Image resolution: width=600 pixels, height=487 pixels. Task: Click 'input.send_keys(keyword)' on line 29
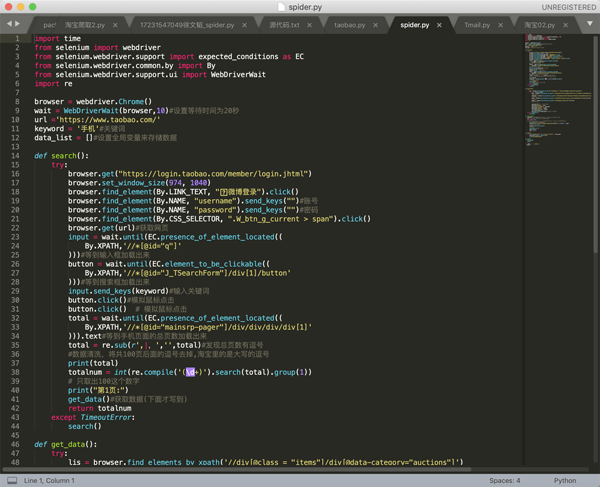[118, 291]
